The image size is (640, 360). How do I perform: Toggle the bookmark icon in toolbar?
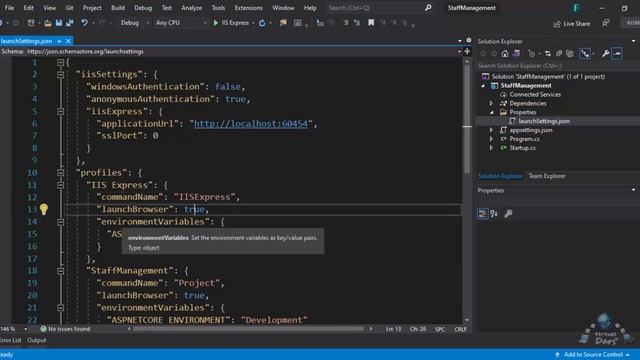pos(371,23)
